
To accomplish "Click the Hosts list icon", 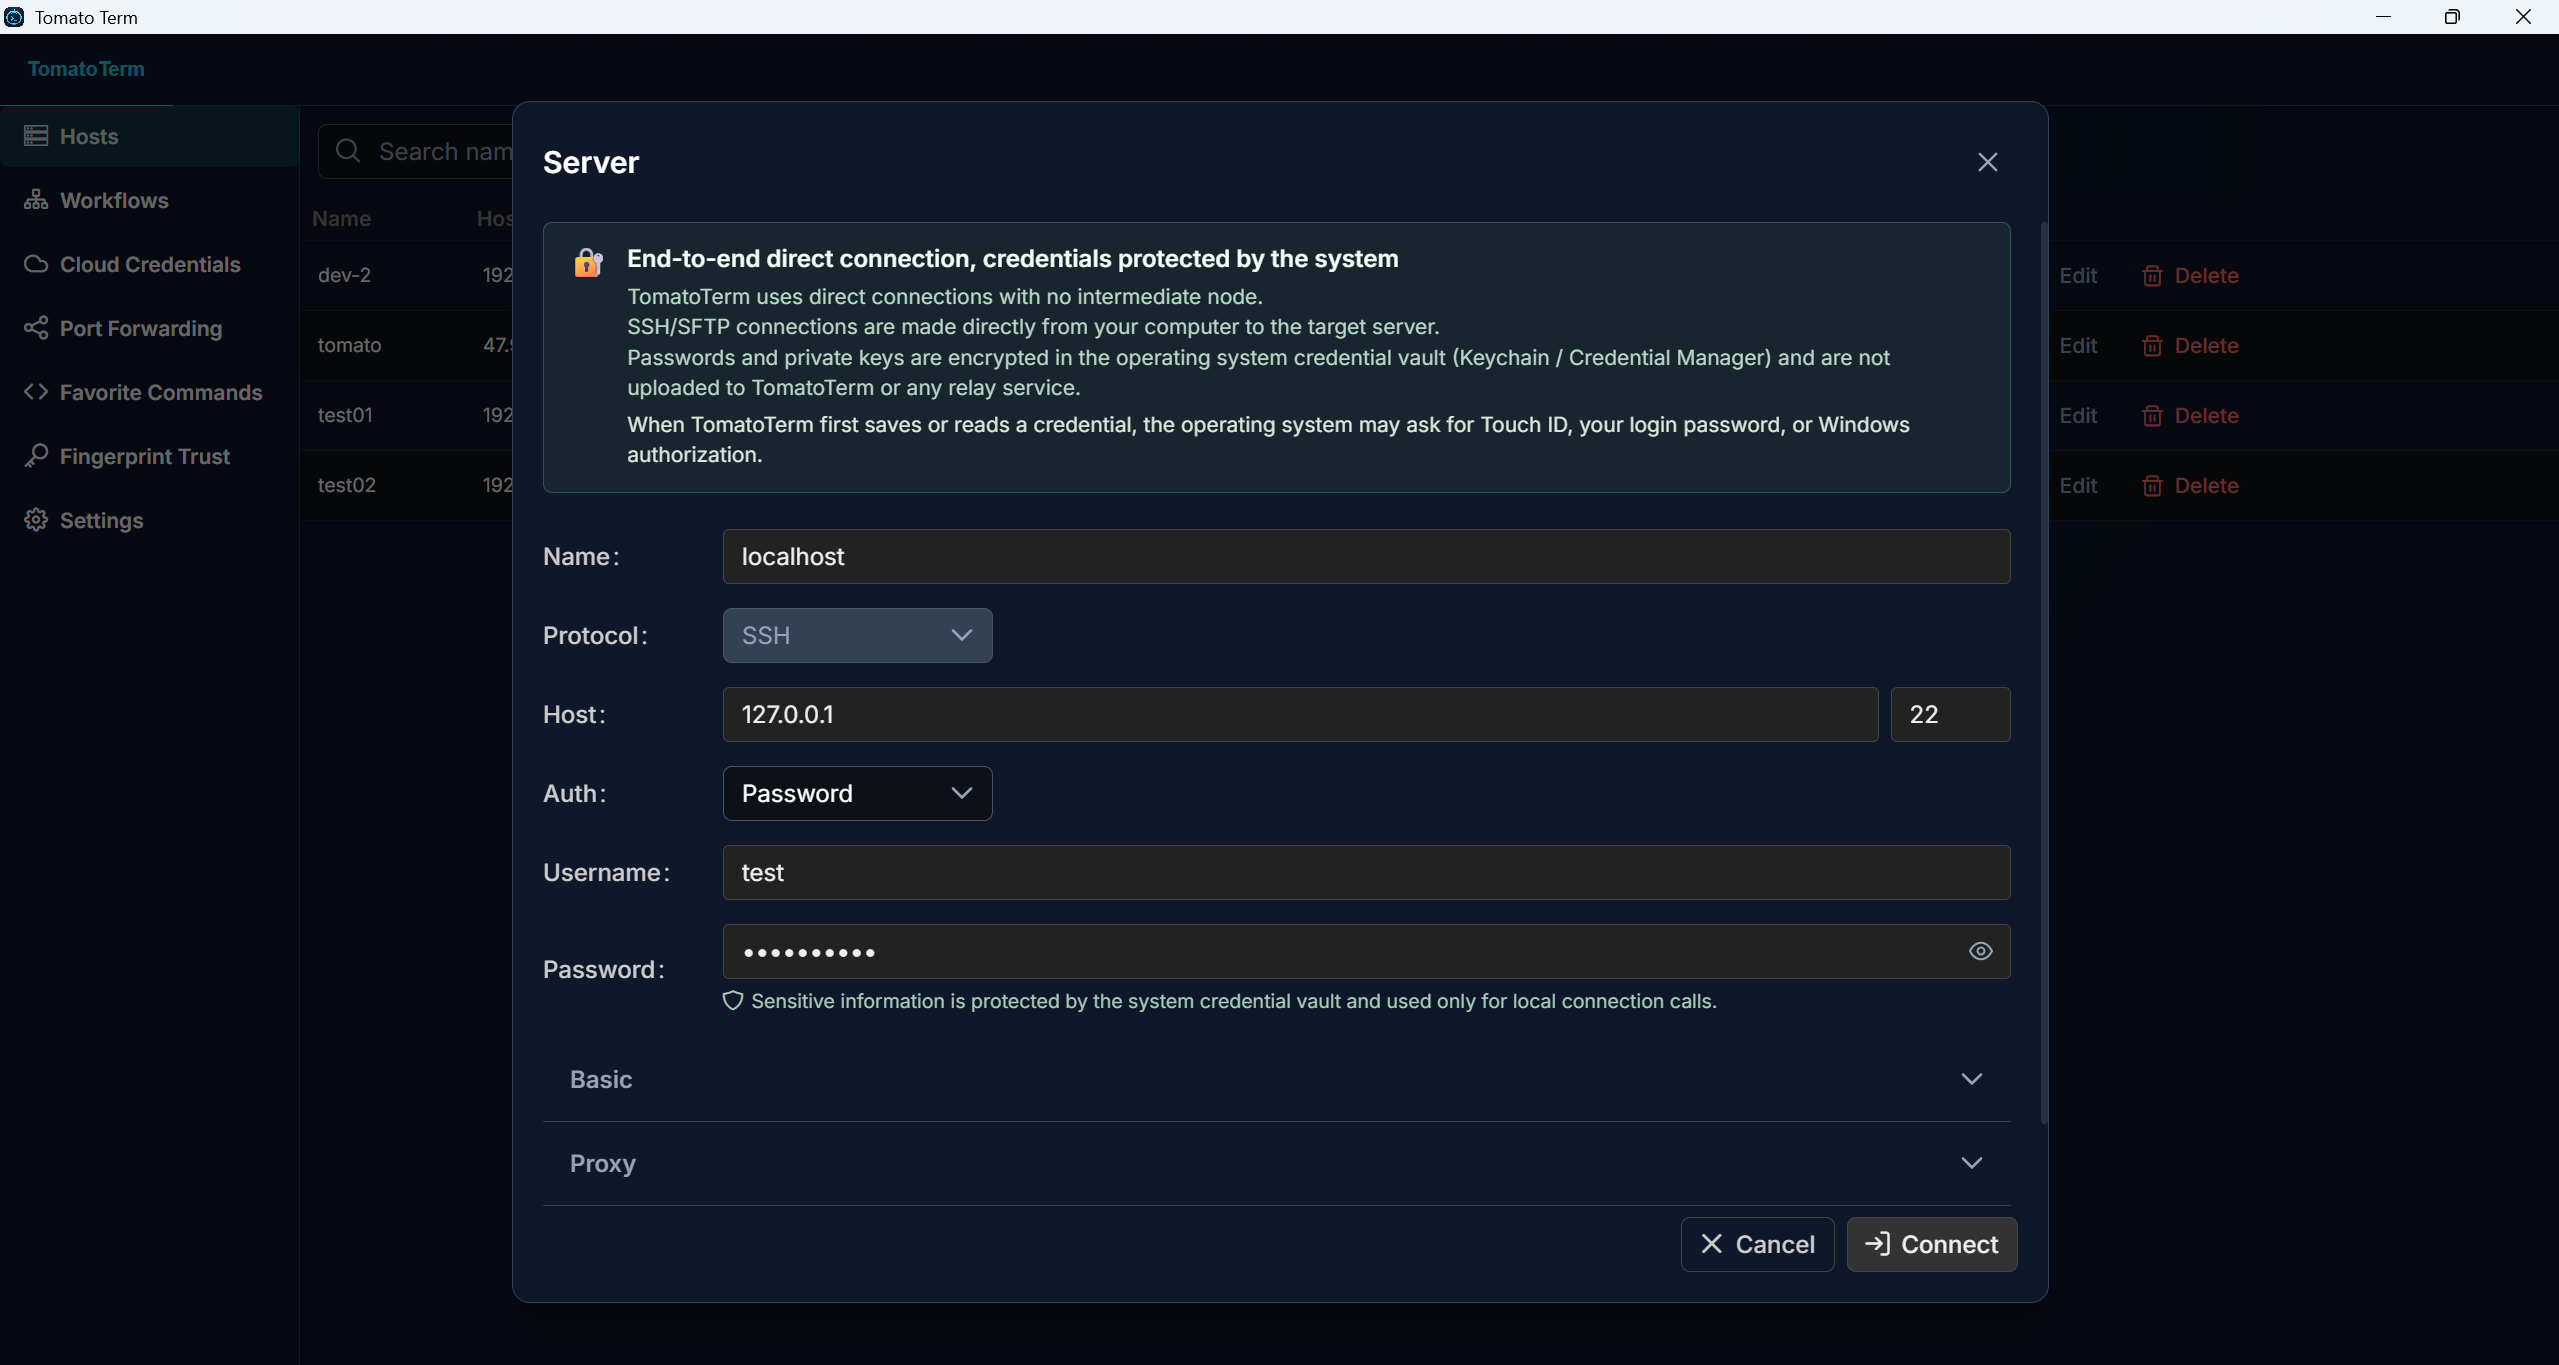I will coord(36,136).
